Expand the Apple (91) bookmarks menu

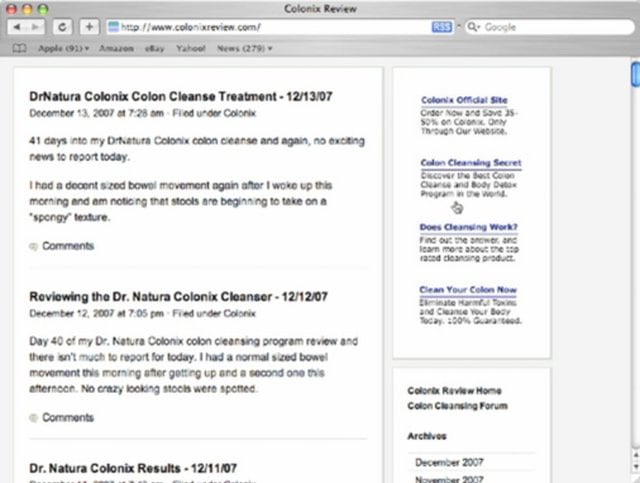63,49
